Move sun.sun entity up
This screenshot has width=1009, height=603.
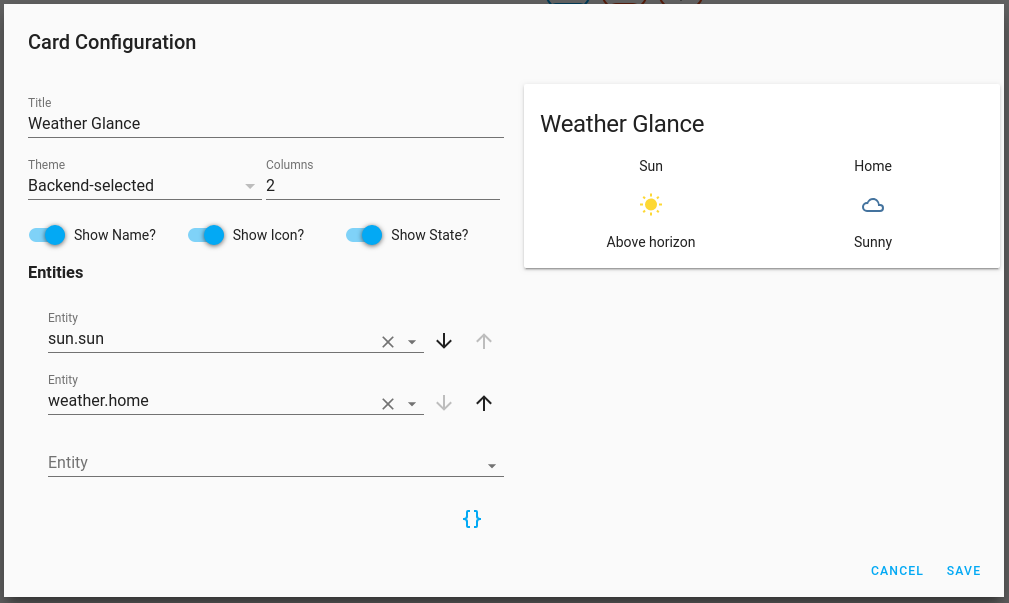[484, 341]
